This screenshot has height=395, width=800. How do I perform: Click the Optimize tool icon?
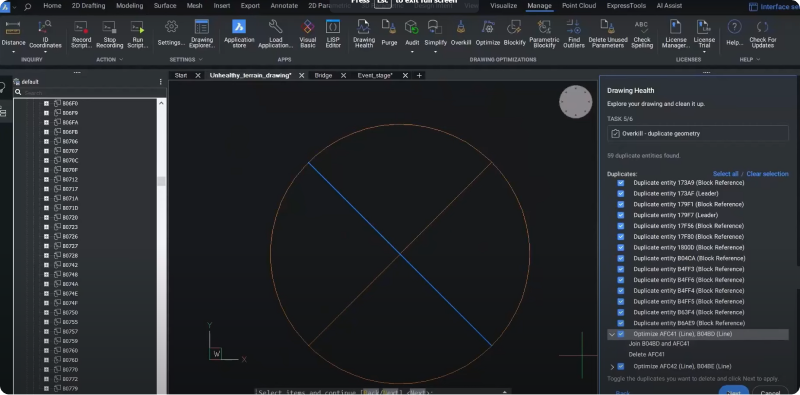coord(488,28)
